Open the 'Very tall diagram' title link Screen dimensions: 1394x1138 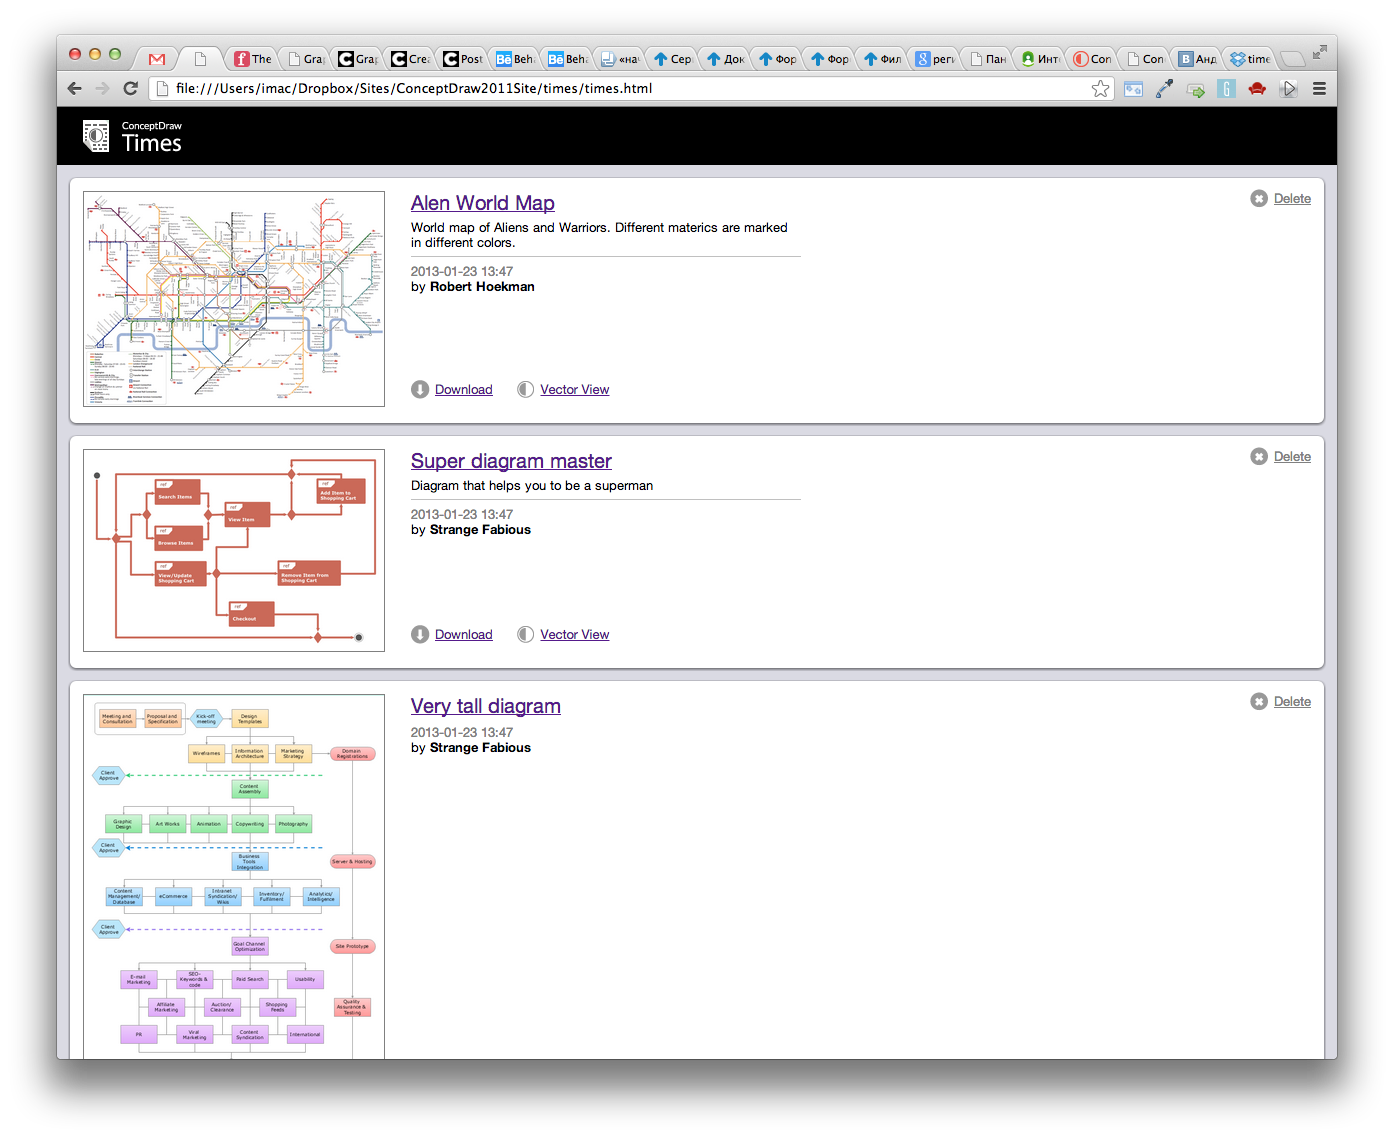point(485,706)
